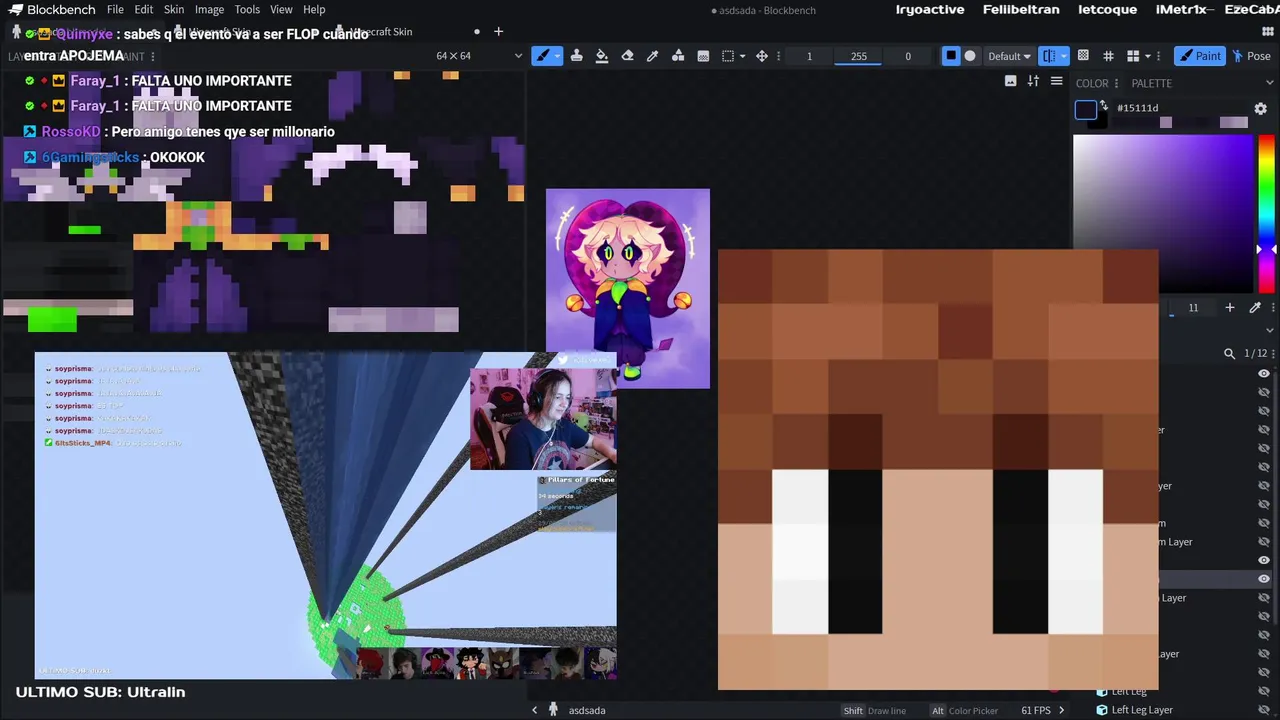Screen dimensions: 1280x720
Task: Open the File menu
Action: 115,10
